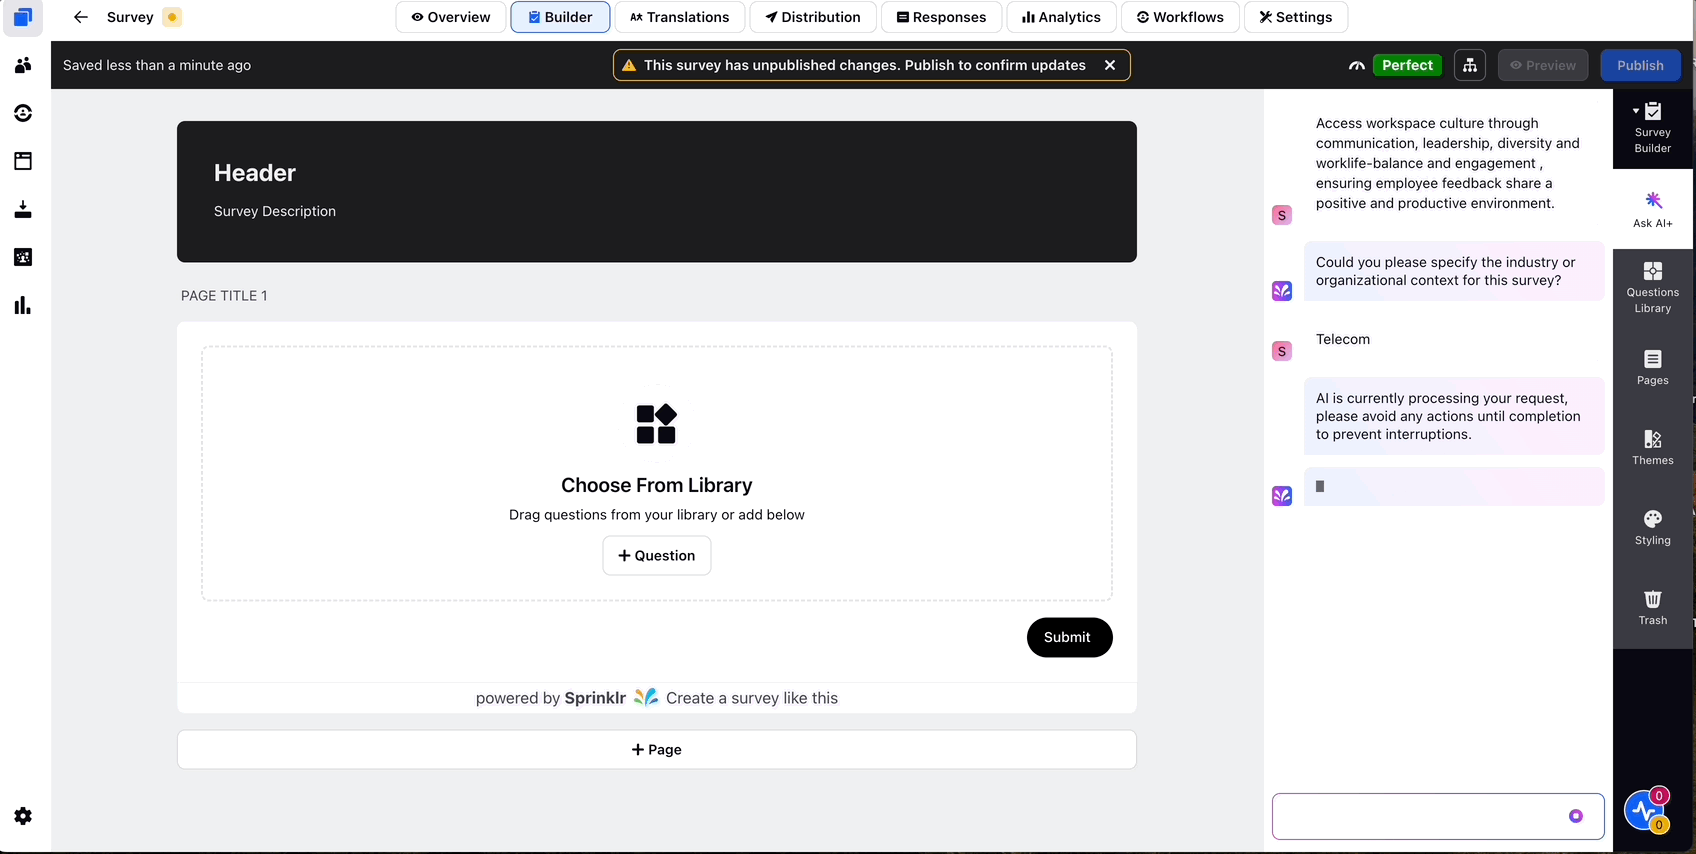1696x854 pixels.
Task: Click the Saved less than a minute ago status
Action: [x=157, y=65]
